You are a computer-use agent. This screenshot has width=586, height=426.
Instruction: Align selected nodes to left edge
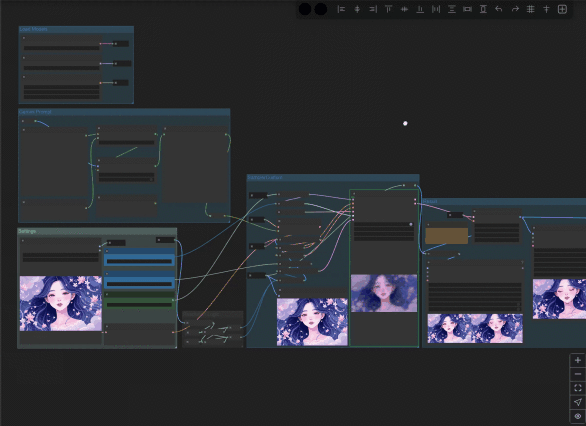(x=341, y=9)
